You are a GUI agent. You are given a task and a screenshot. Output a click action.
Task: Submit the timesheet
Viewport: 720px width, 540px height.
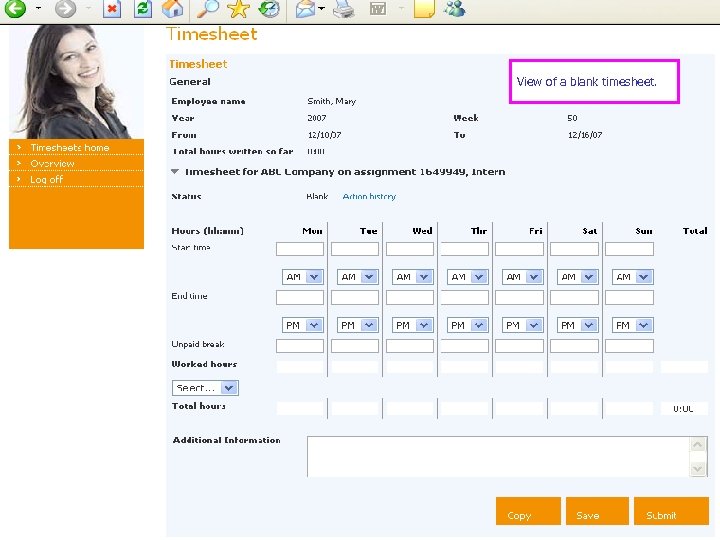pyautogui.click(x=671, y=511)
